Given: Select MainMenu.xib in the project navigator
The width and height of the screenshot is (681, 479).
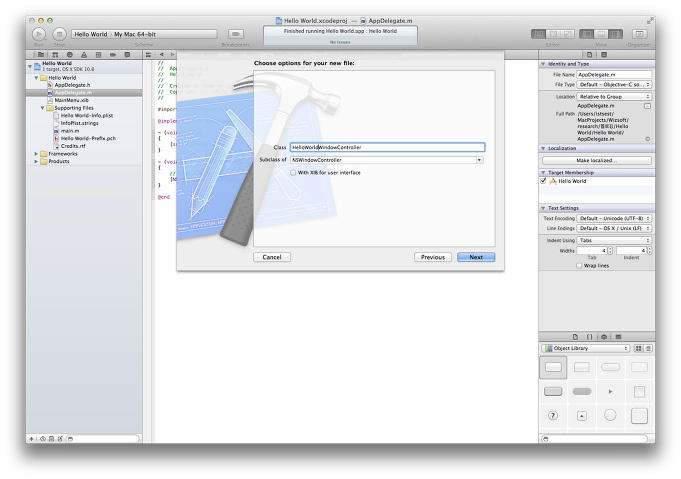Looking at the screenshot, I should pyautogui.click(x=71, y=100).
